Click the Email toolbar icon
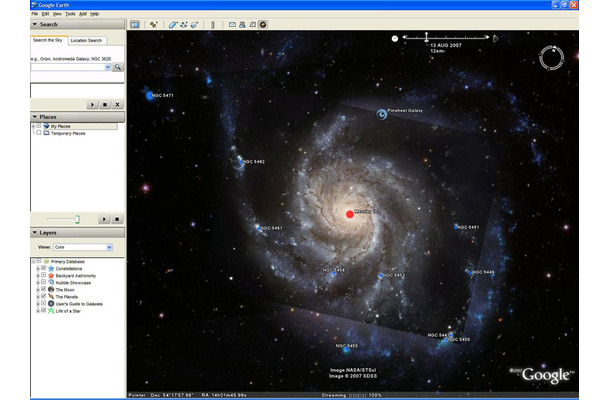The height and width of the screenshot is (400, 610). (x=232, y=25)
